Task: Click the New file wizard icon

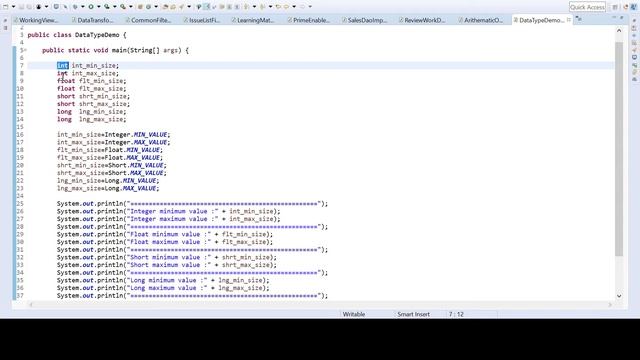Action: (x=5, y=7)
